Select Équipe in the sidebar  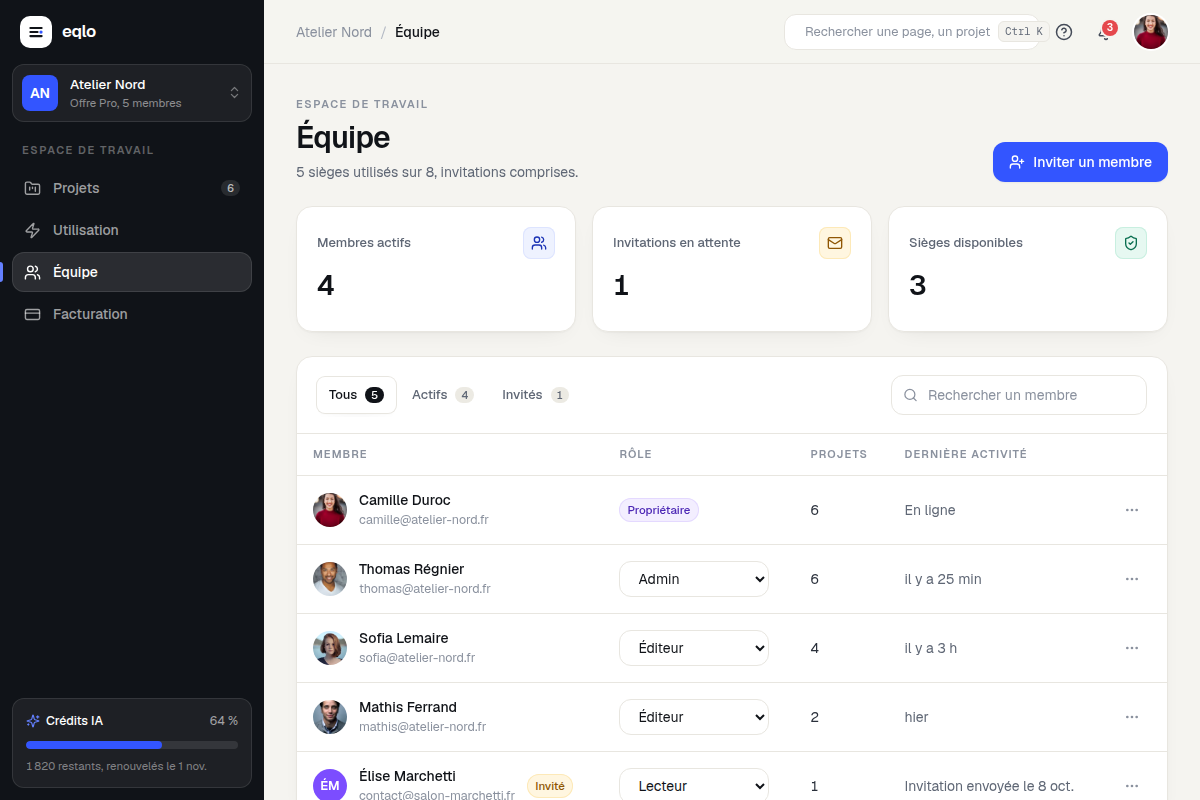click(132, 272)
